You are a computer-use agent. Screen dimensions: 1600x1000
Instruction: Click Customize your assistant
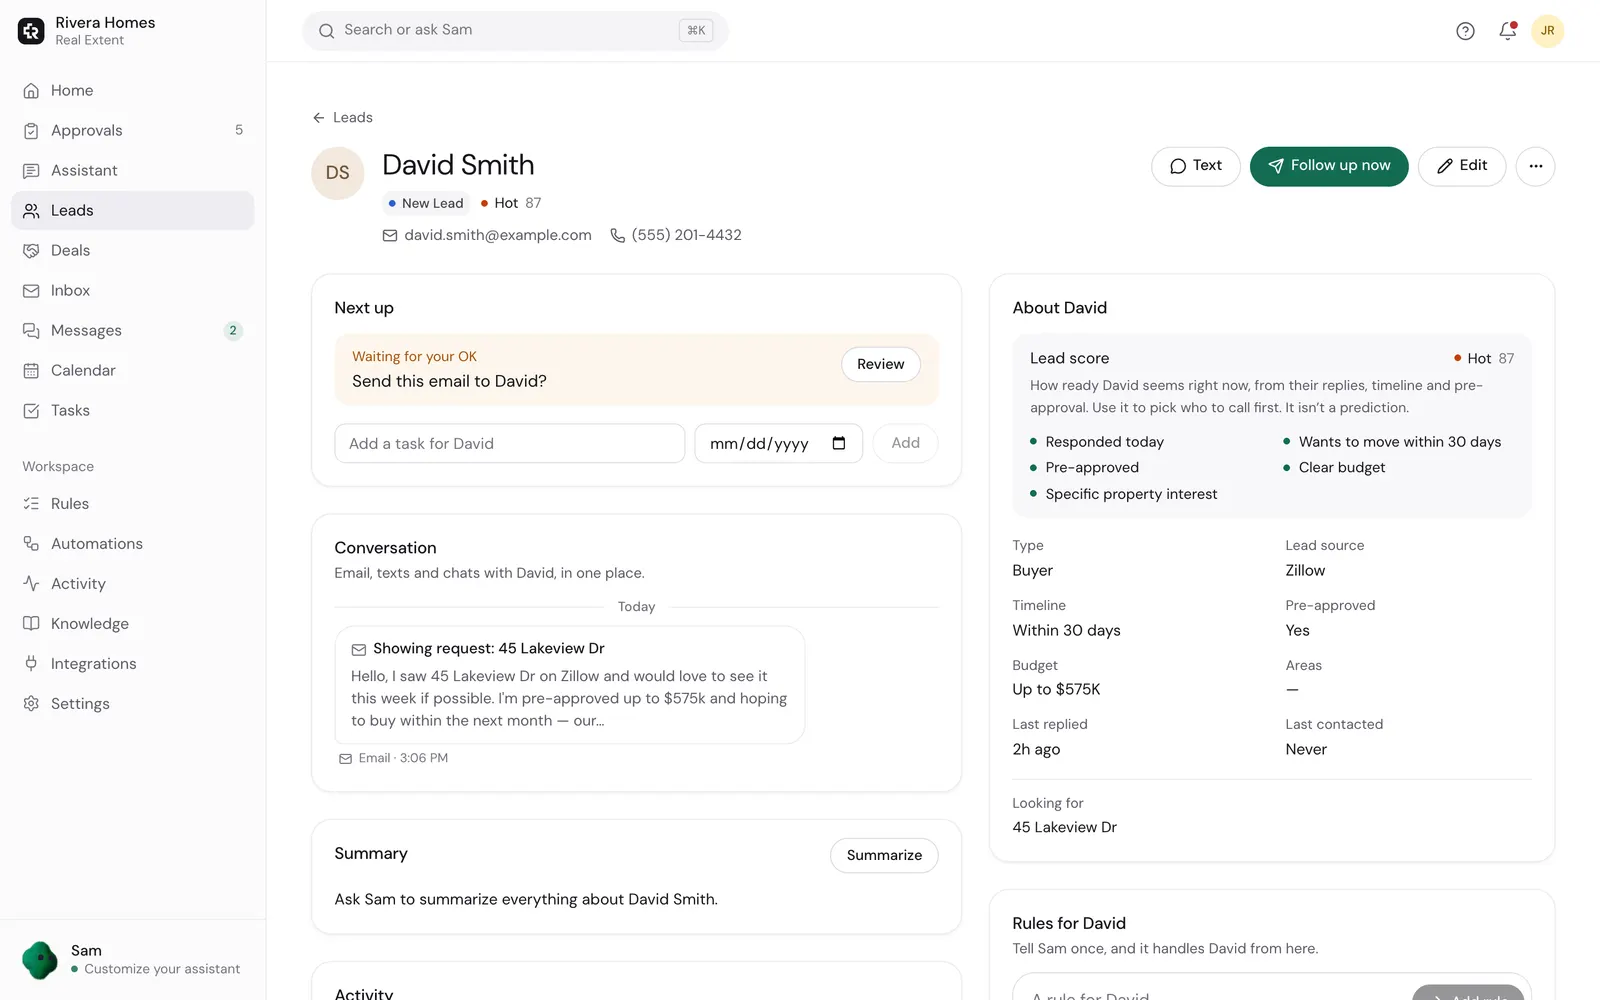162,969
